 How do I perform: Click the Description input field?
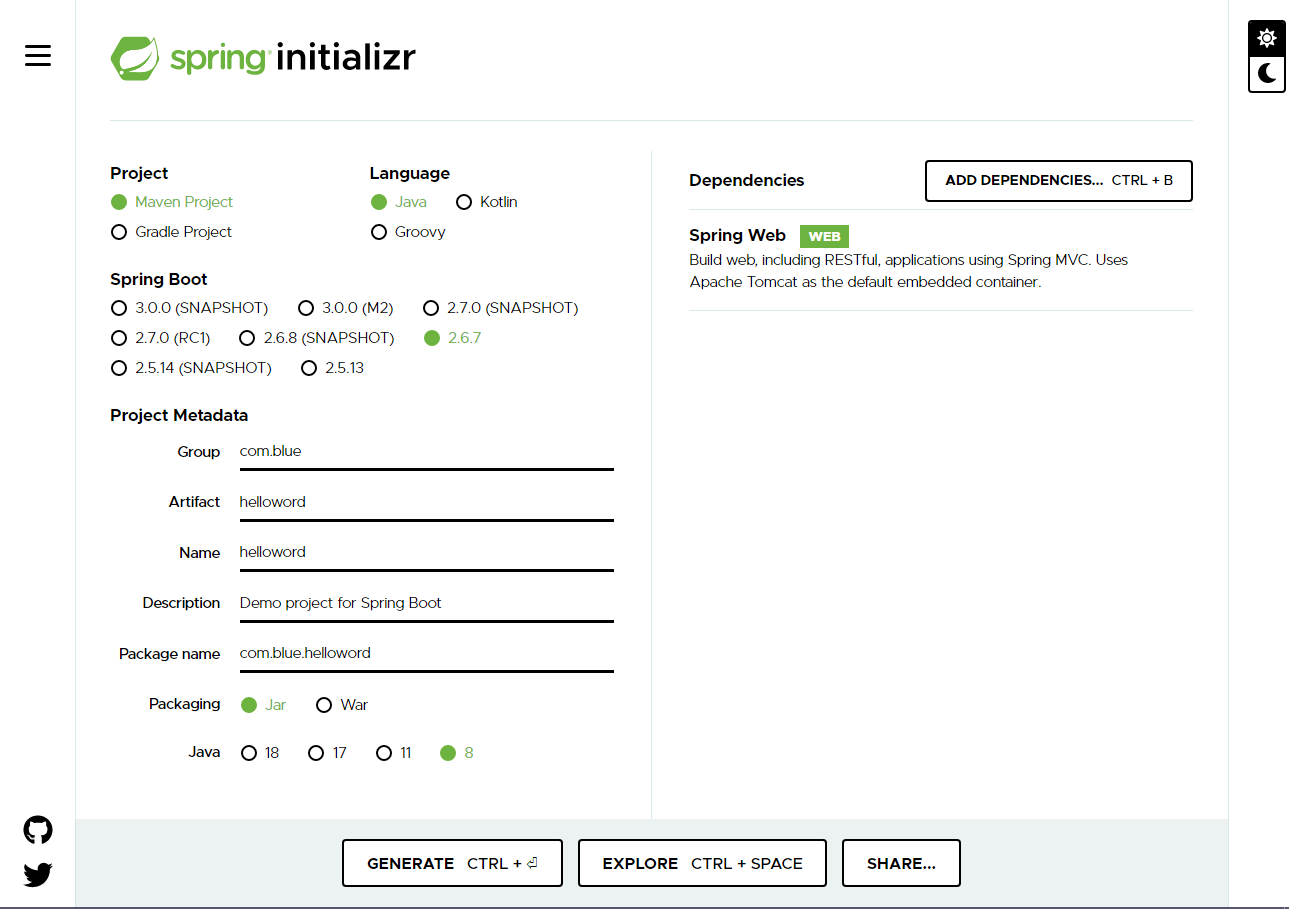[425, 604]
